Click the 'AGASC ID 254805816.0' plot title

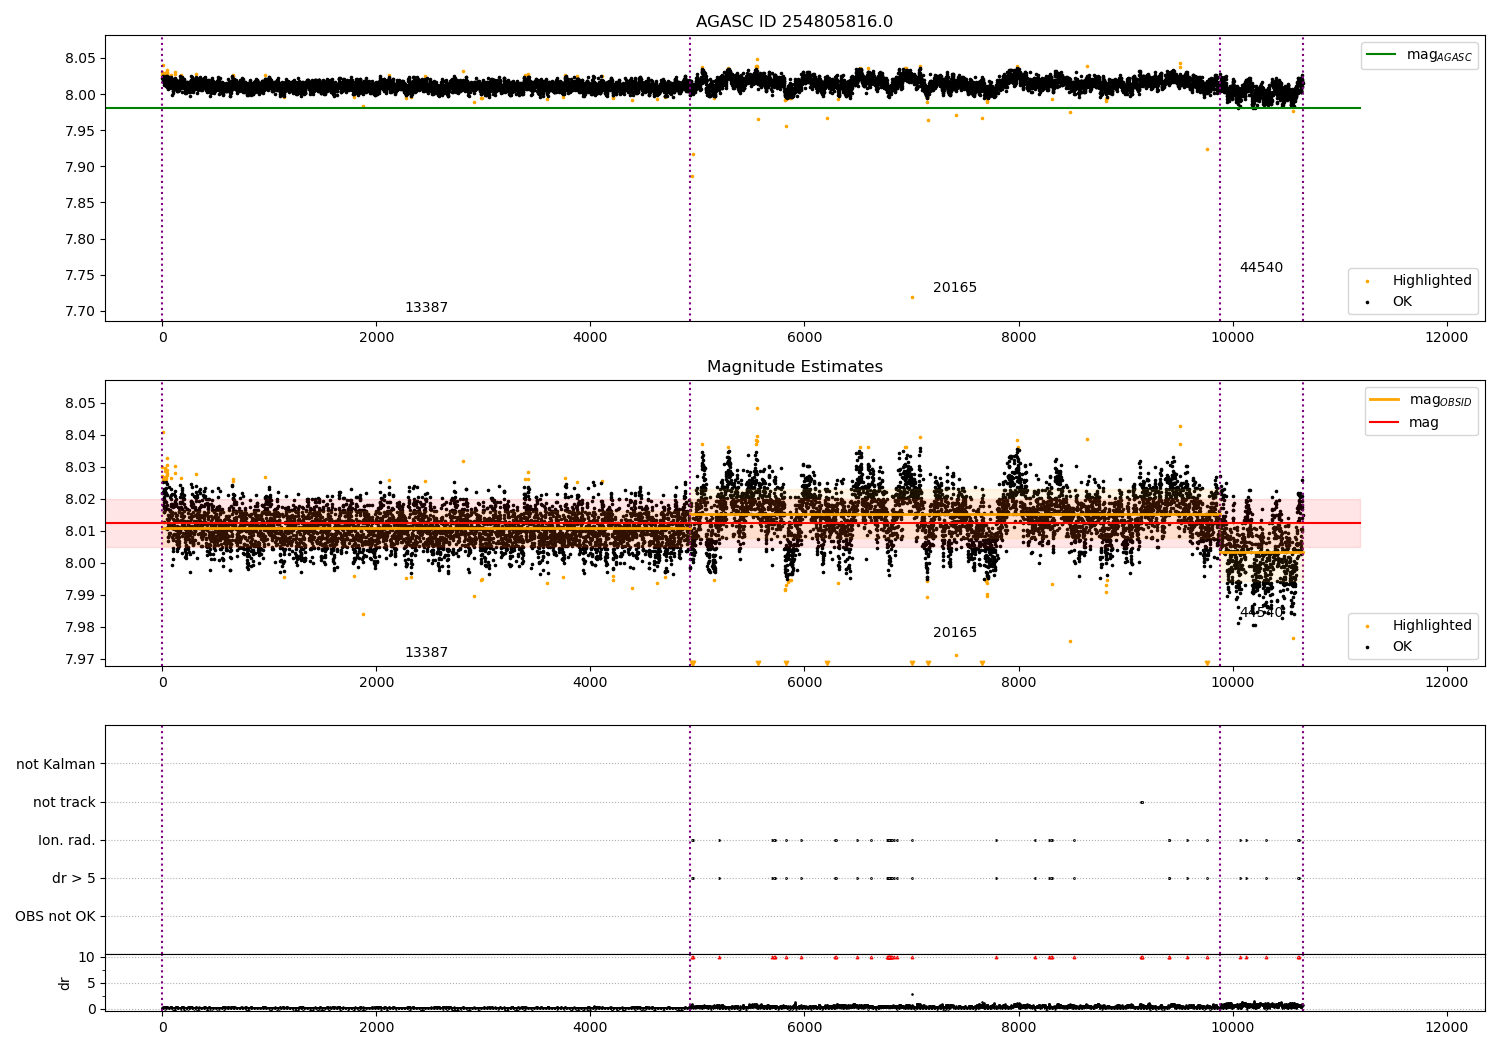pyautogui.click(x=794, y=22)
